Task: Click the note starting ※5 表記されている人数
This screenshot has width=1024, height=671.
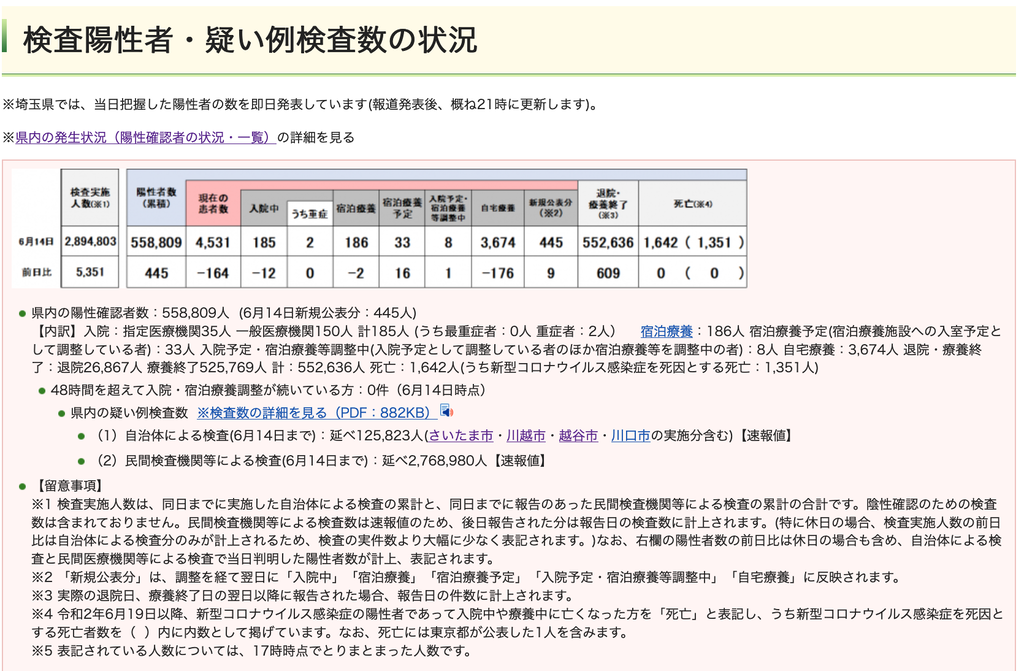Action: (x=251, y=651)
